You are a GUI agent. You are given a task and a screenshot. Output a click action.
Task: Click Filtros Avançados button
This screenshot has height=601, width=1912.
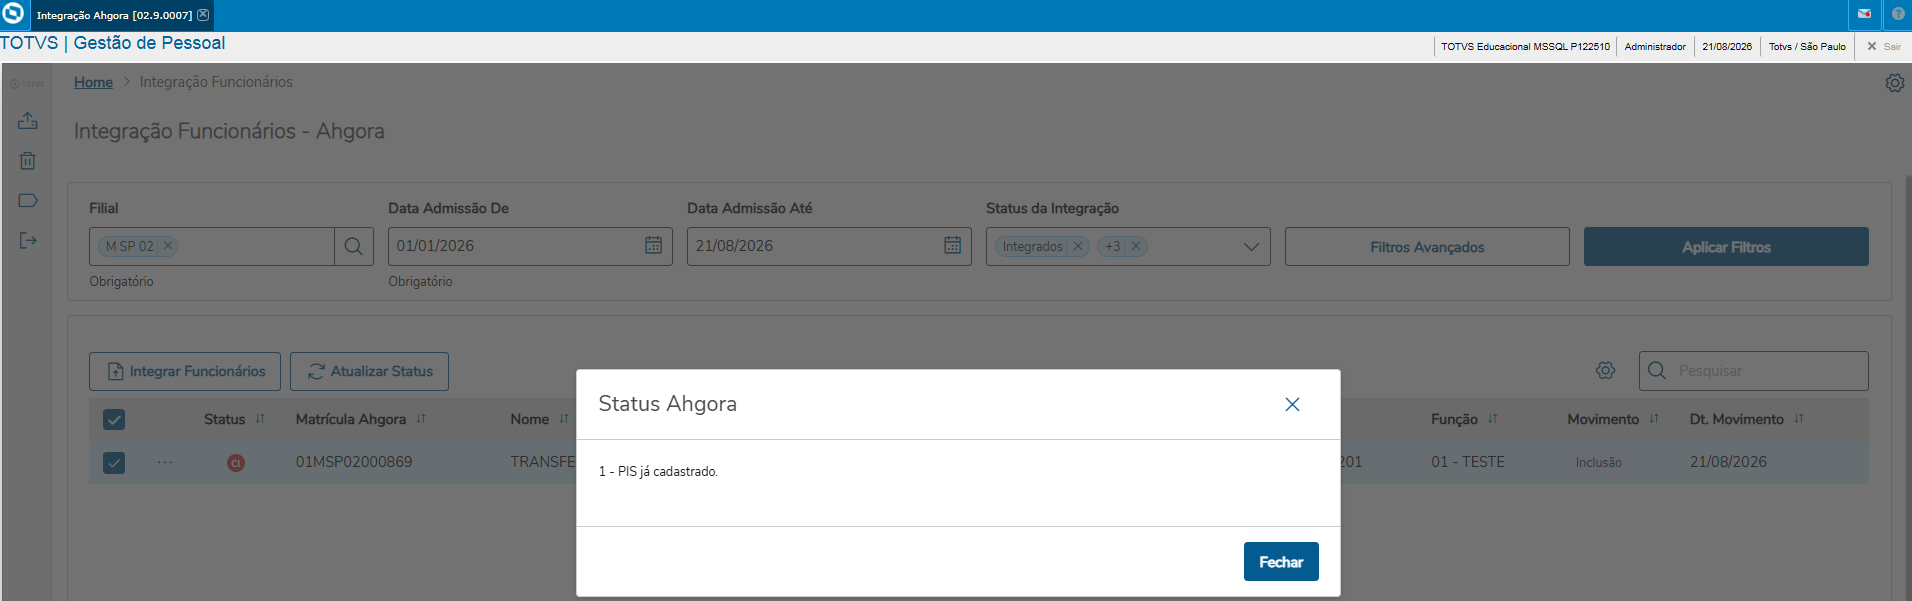[x=1427, y=247]
